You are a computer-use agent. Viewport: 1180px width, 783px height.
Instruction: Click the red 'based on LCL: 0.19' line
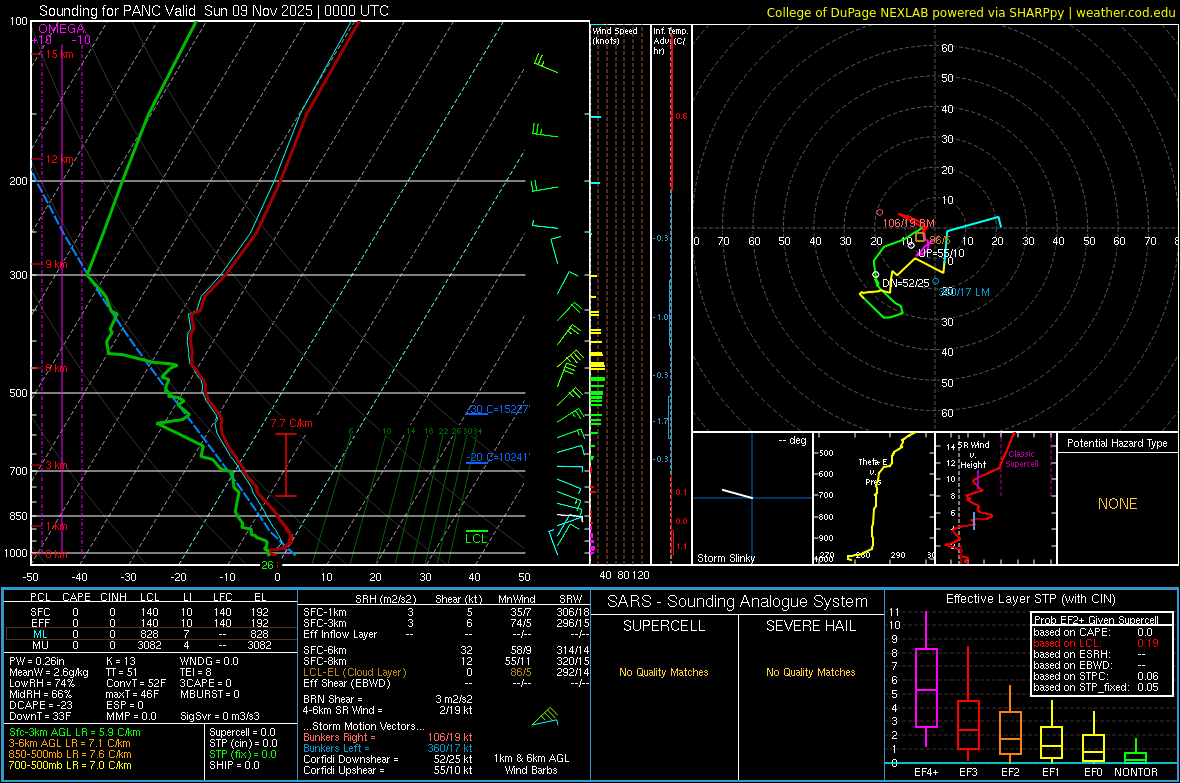(1095, 644)
